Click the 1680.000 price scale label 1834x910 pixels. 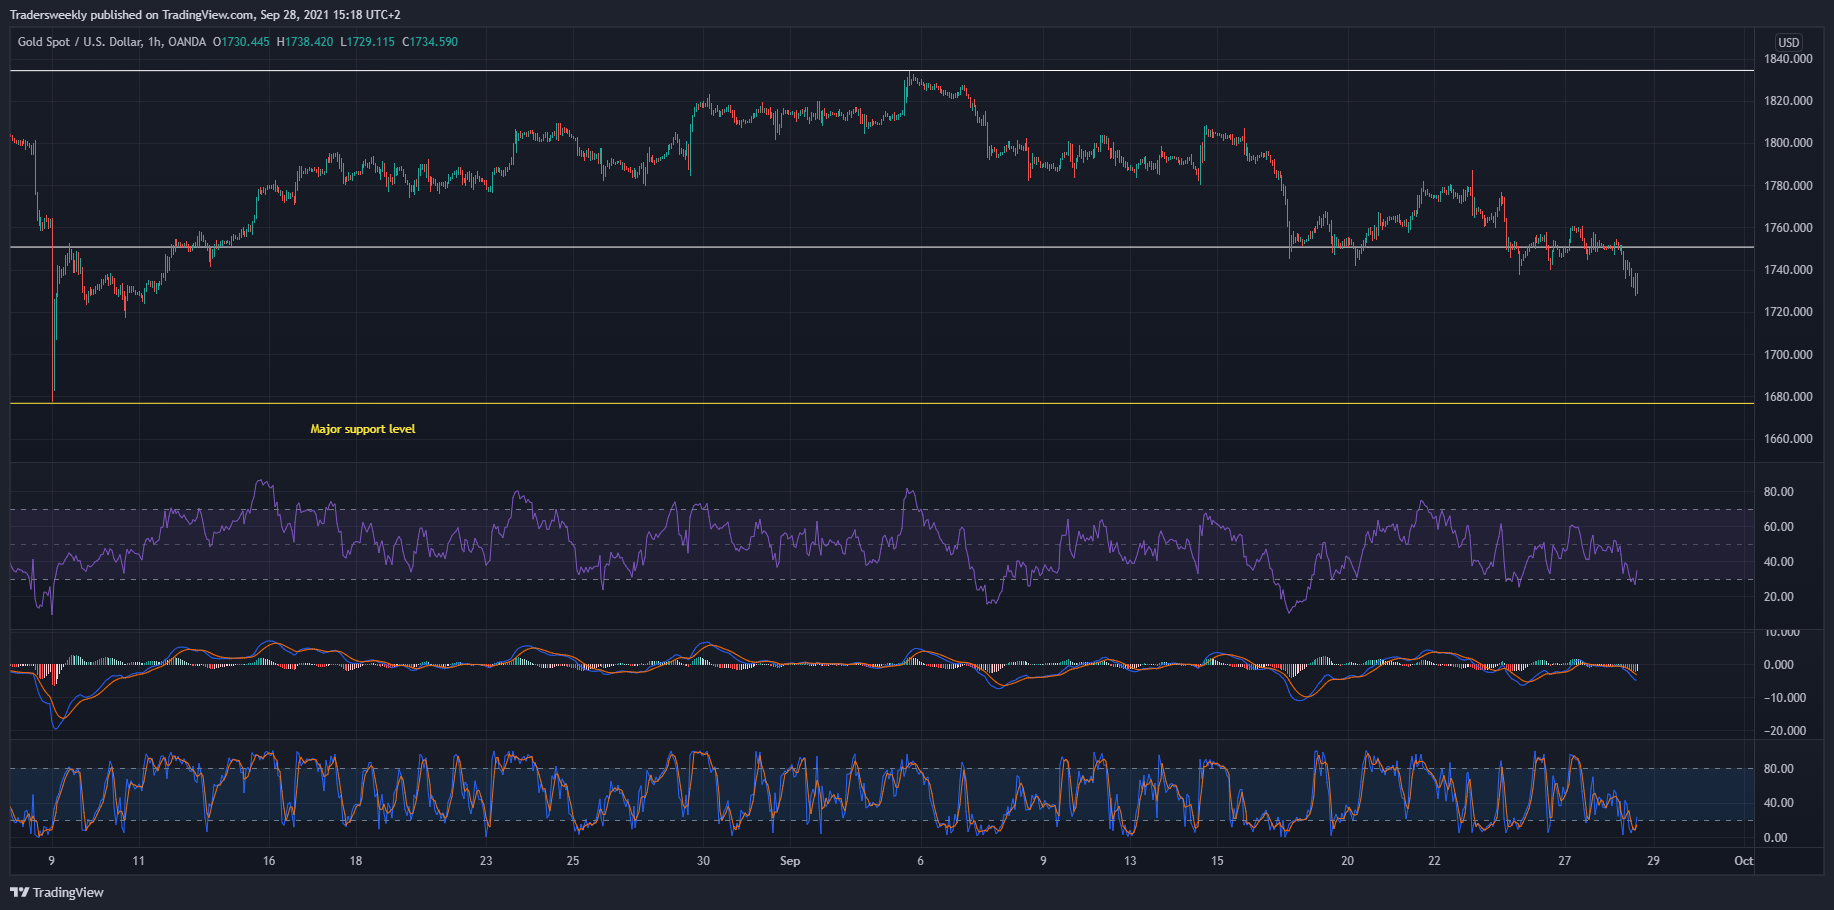tap(1788, 397)
